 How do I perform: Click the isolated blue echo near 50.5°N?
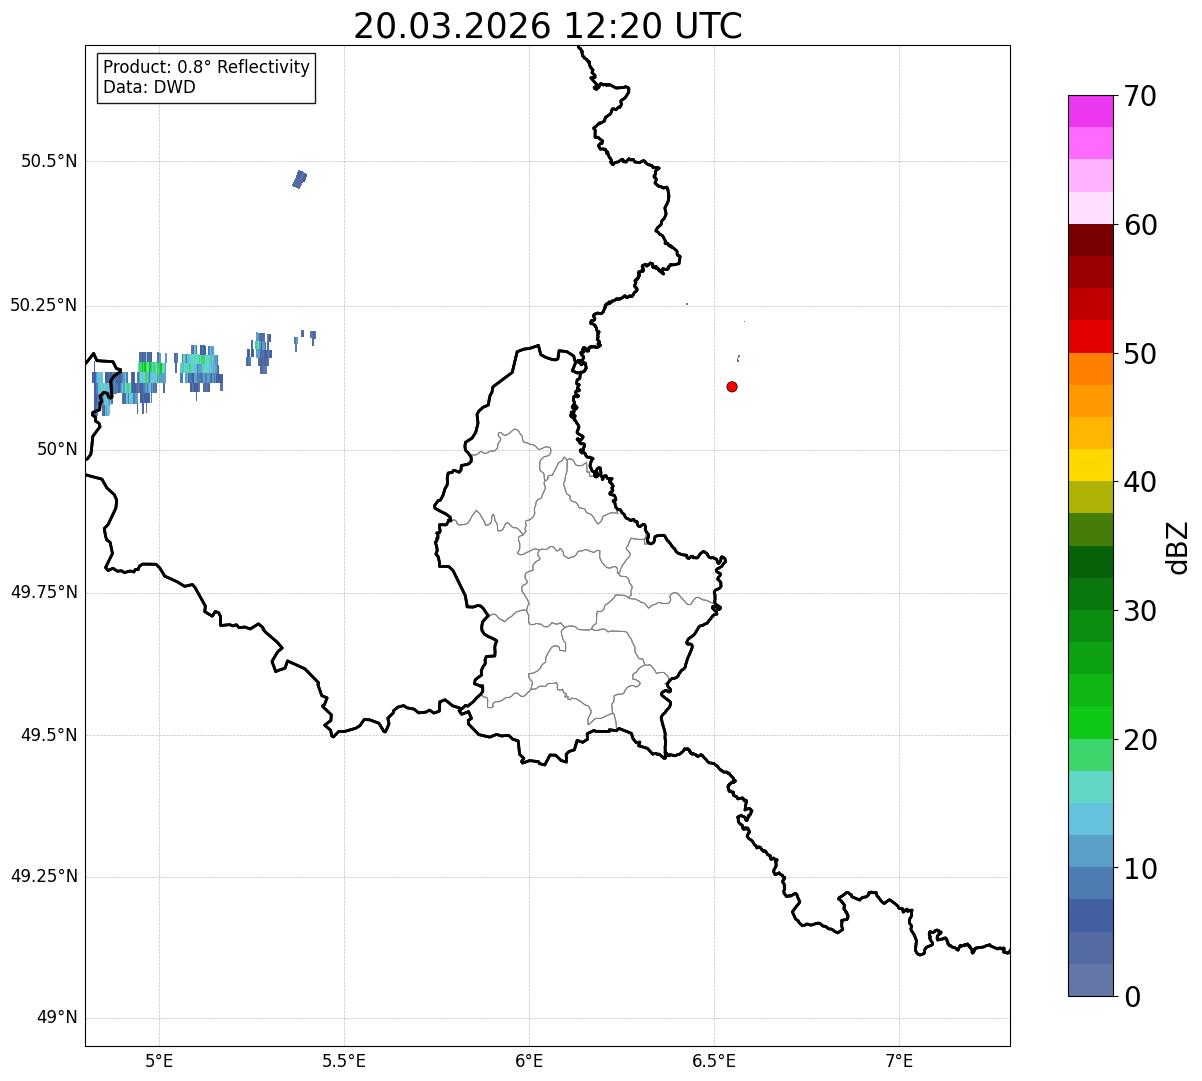click(300, 179)
